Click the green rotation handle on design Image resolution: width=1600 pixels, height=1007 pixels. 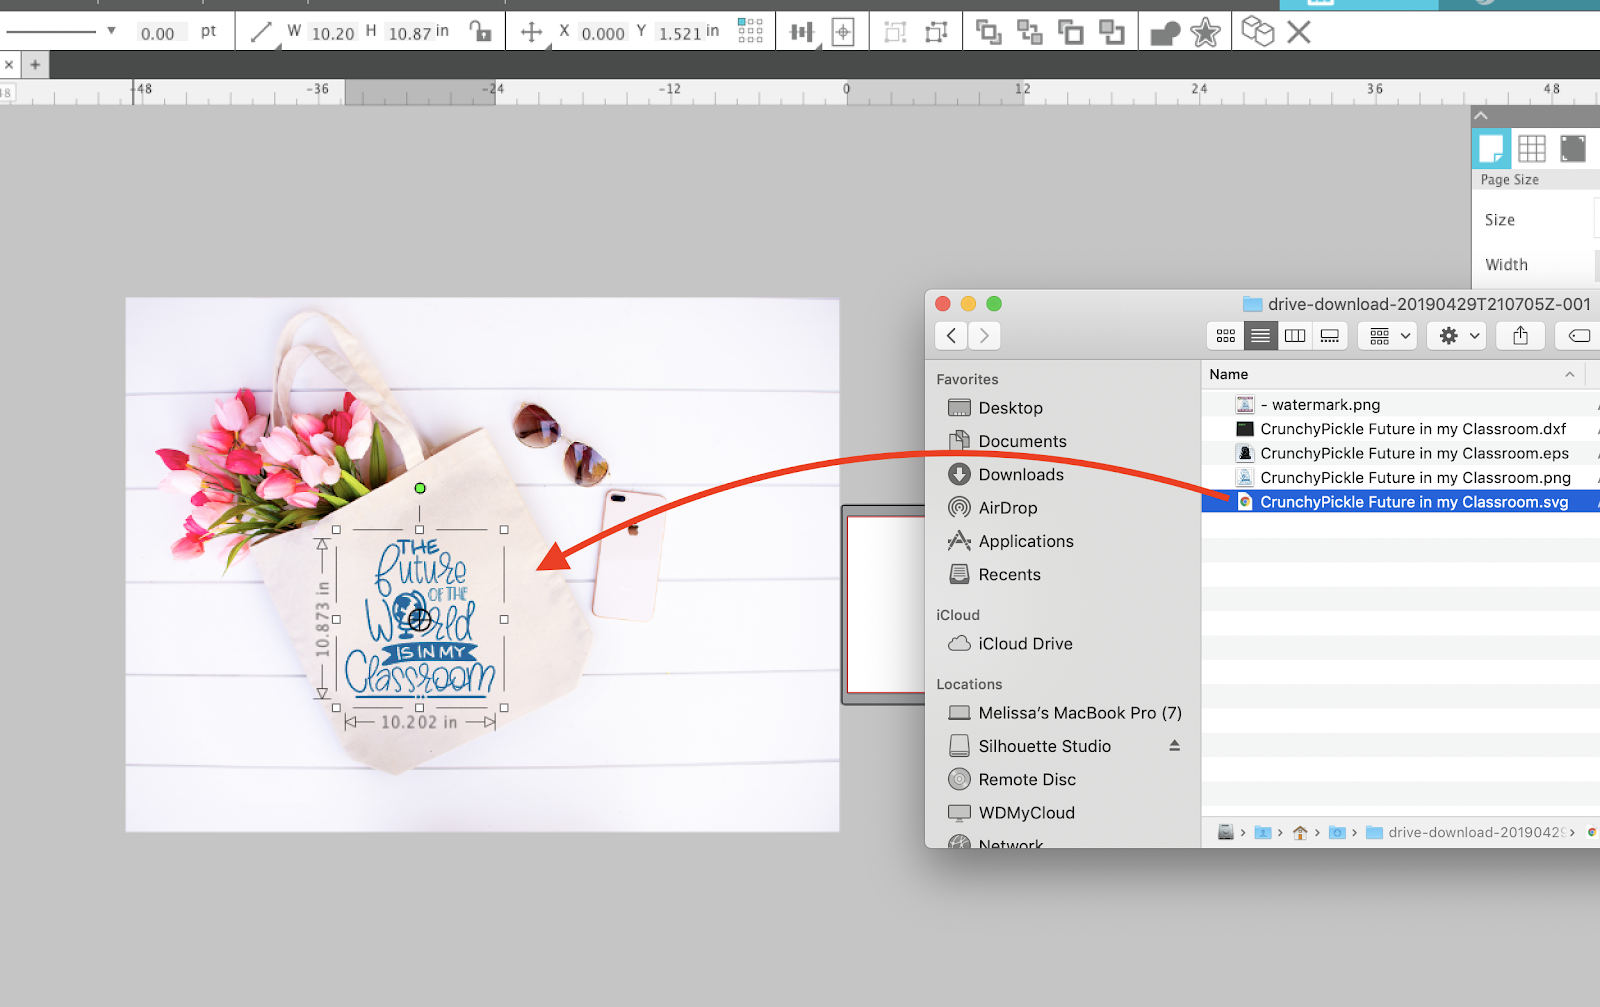pyautogui.click(x=420, y=488)
